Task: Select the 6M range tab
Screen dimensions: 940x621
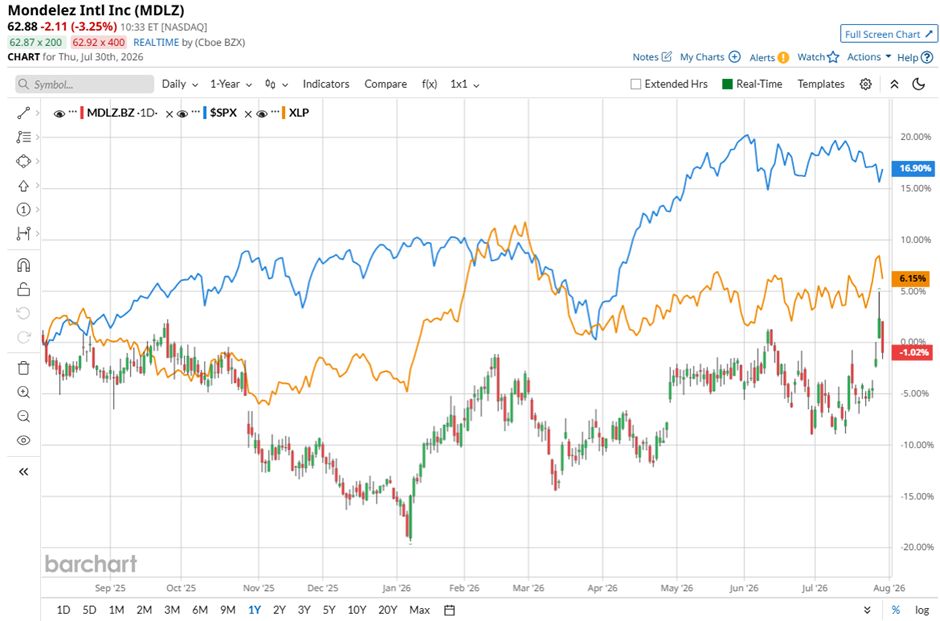Action: click(200, 610)
